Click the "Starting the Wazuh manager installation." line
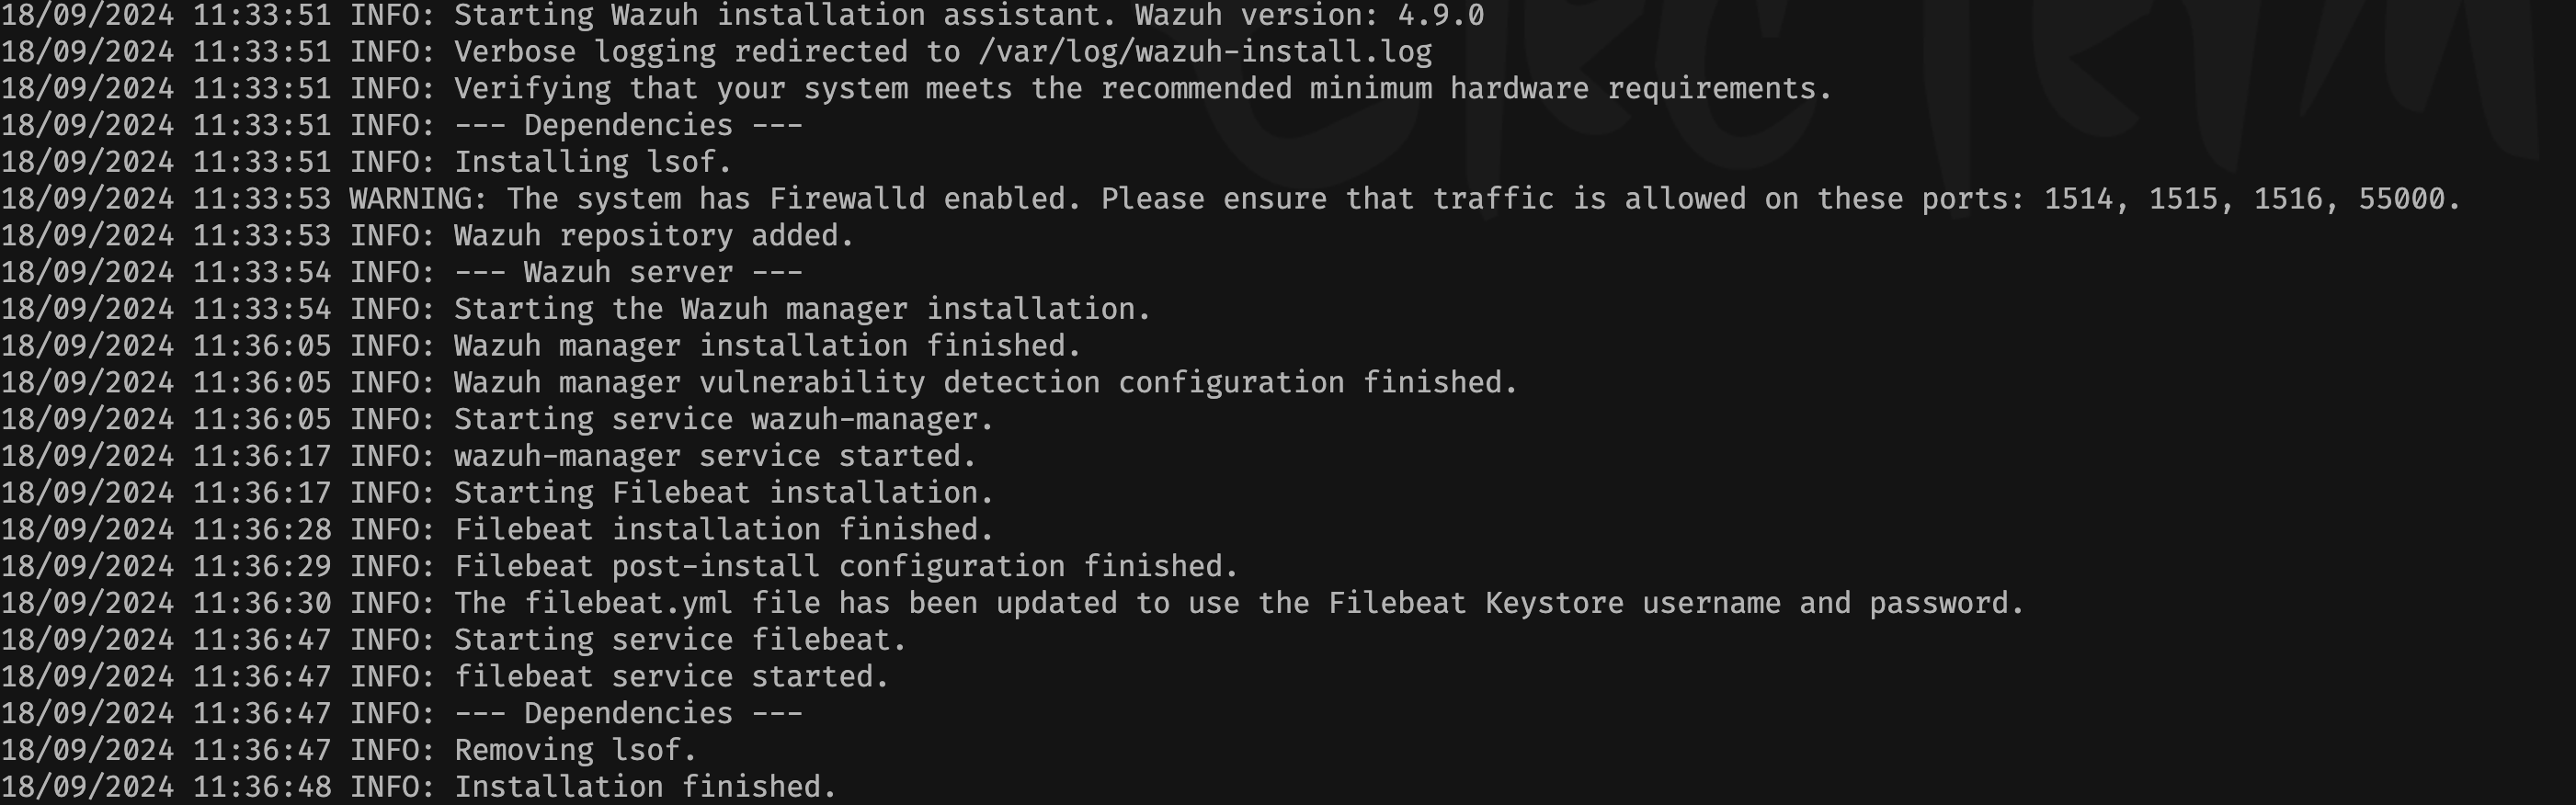Image resolution: width=2576 pixels, height=805 pixels. [x=802, y=309]
